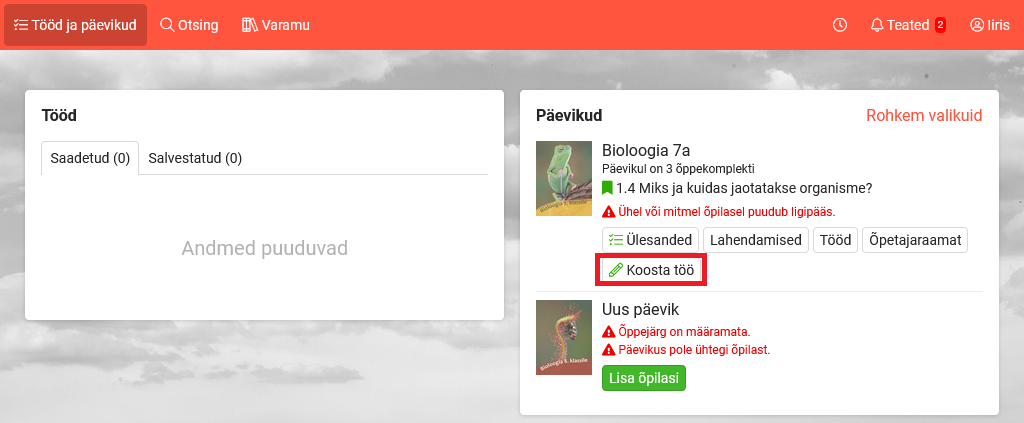The width and height of the screenshot is (1024, 423).
Task: Click the Rohkem valikuid link
Action: [x=924, y=116]
